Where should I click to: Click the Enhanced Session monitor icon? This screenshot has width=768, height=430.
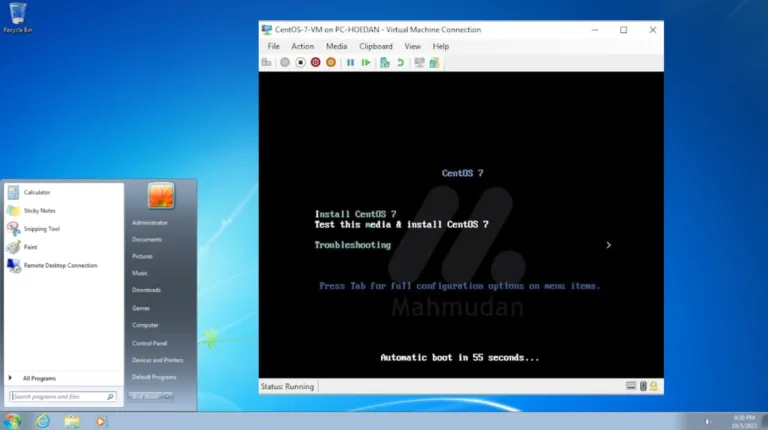[x=419, y=62]
